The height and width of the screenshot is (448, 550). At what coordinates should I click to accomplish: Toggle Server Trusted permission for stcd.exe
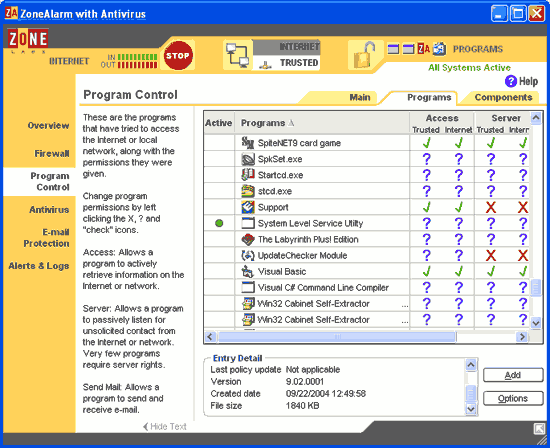click(x=491, y=191)
